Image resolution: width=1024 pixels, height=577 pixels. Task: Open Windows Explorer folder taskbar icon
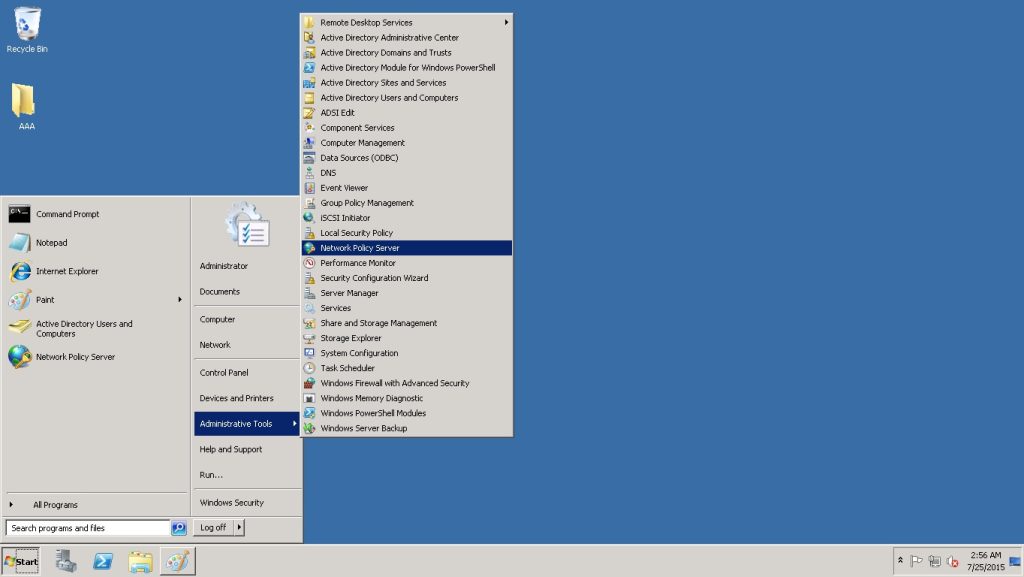coord(140,561)
